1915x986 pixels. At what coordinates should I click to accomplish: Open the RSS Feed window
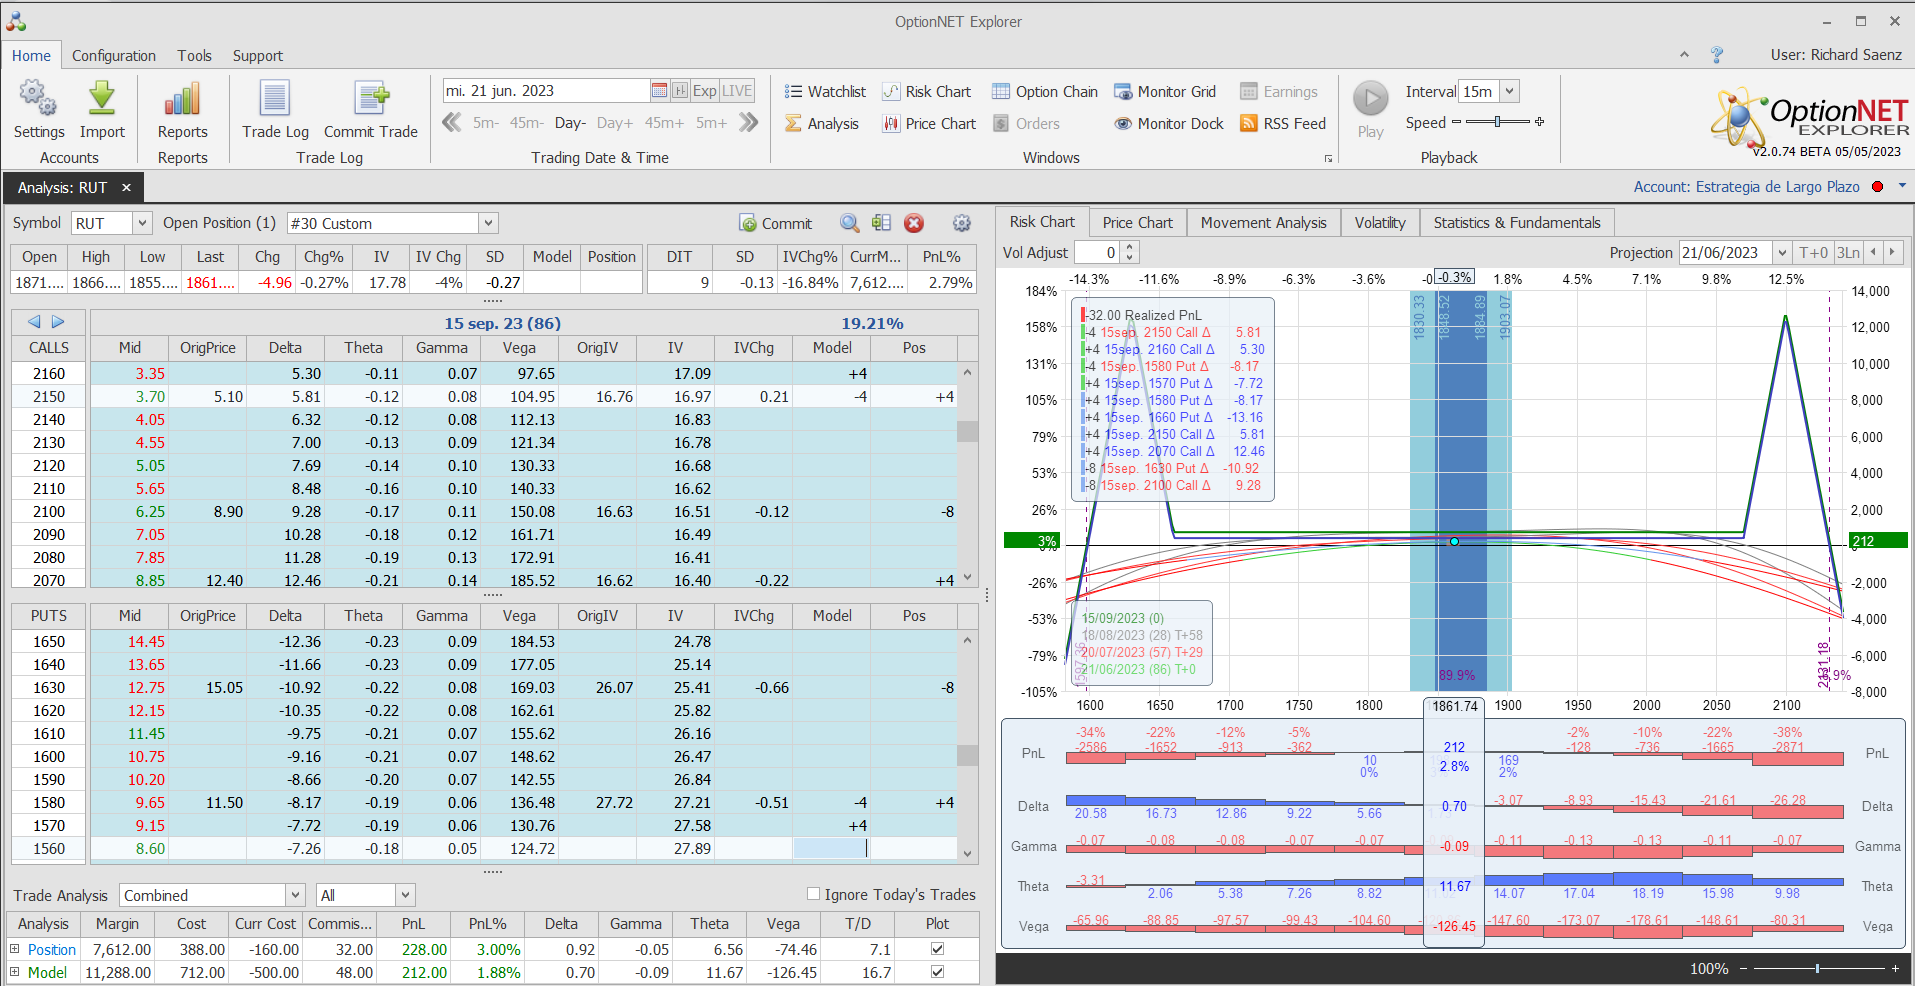(x=1283, y=124)
